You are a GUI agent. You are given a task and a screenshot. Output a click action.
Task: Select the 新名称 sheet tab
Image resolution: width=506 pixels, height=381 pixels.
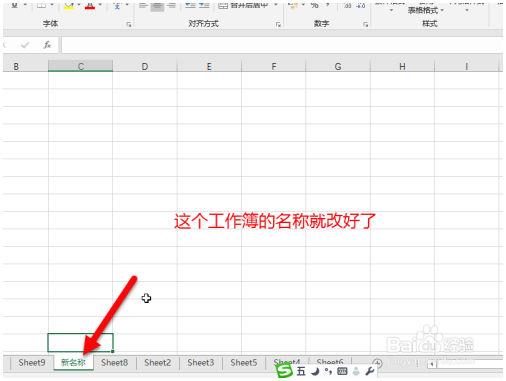pyautogui.click(x=73, y=362)
